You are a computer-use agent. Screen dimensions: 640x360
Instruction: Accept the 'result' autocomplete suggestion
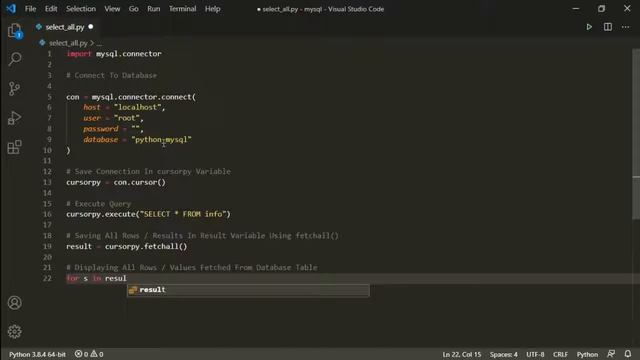pos(248,290)
